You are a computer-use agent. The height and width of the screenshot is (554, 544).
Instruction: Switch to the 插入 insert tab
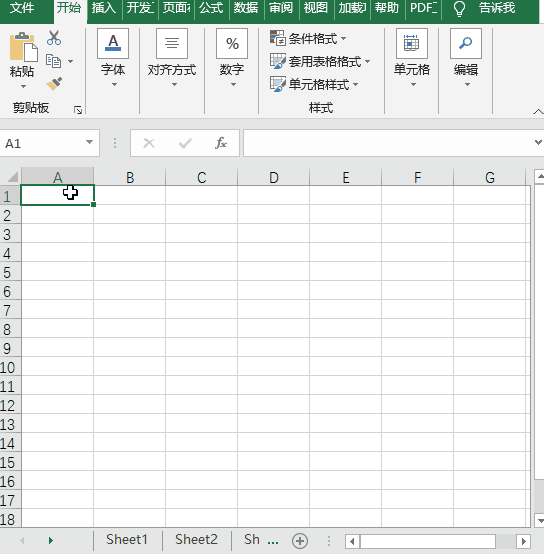pos(104,8)
